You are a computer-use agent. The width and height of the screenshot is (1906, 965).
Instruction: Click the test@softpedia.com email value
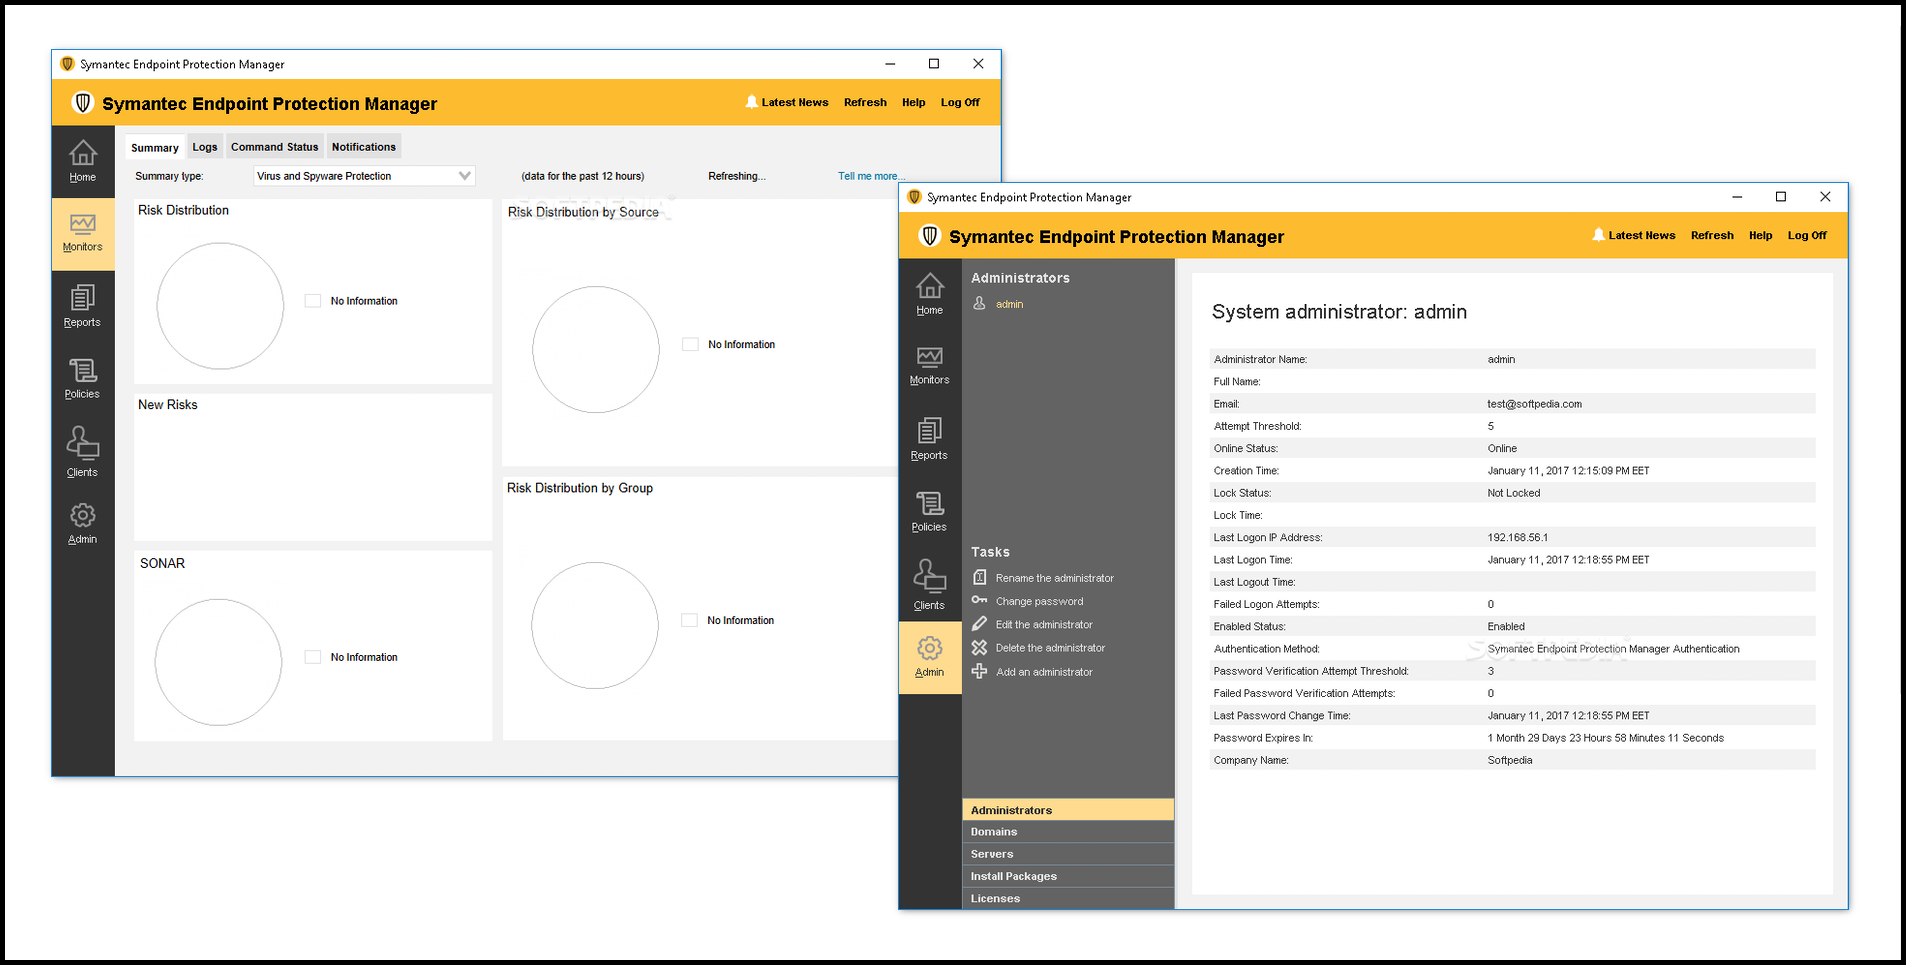tap(1534, 404)
